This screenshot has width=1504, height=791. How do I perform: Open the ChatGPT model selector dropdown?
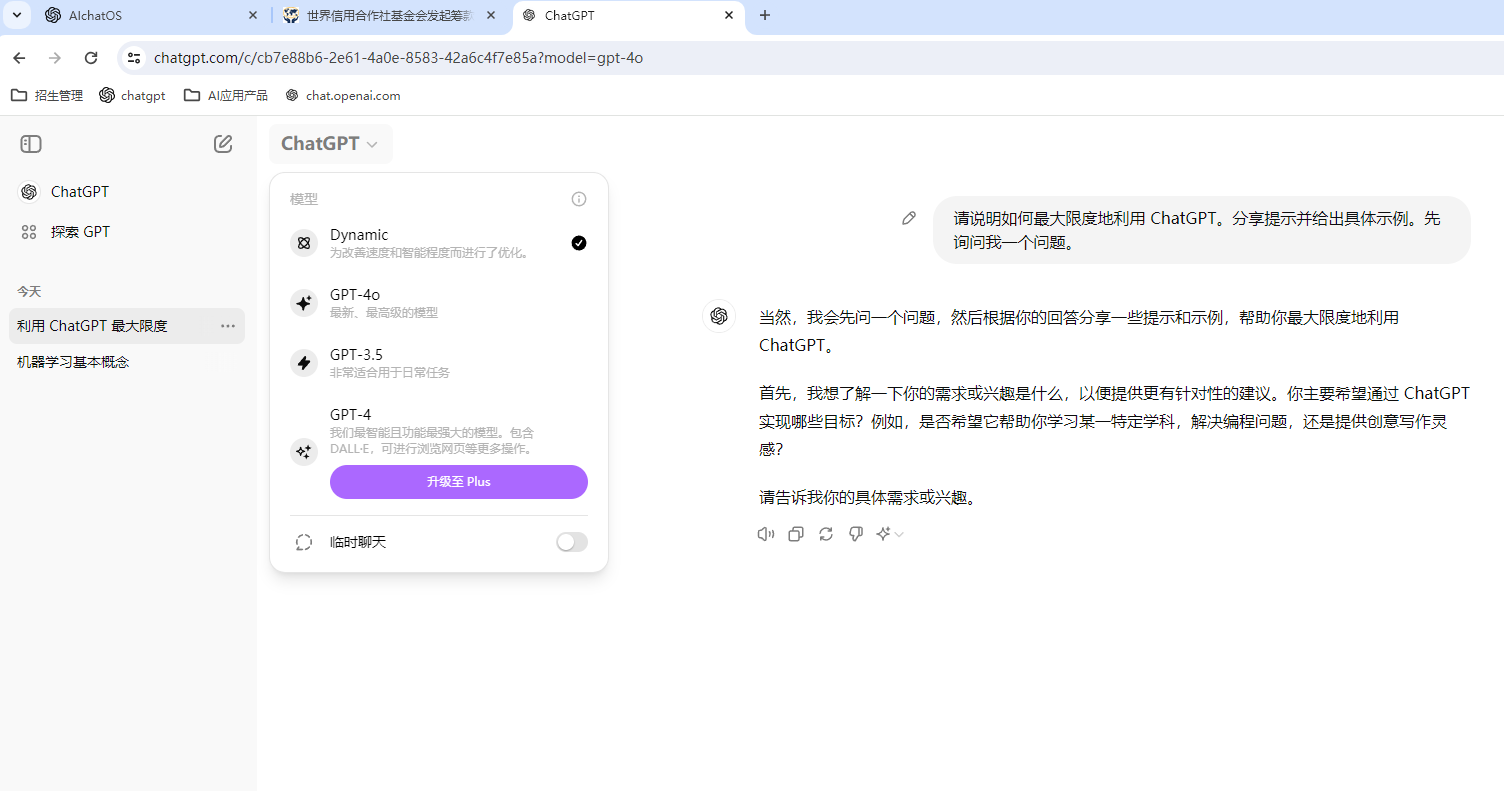330,144
